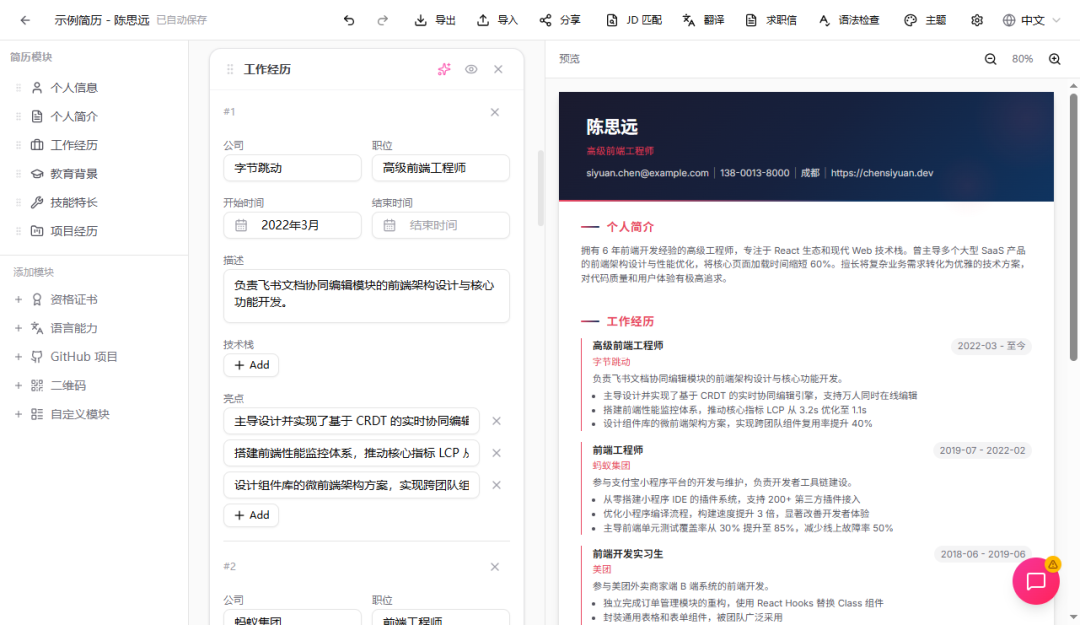Click Add under 技术栈
Screen dimensions: 1080x625
[251, 365]
